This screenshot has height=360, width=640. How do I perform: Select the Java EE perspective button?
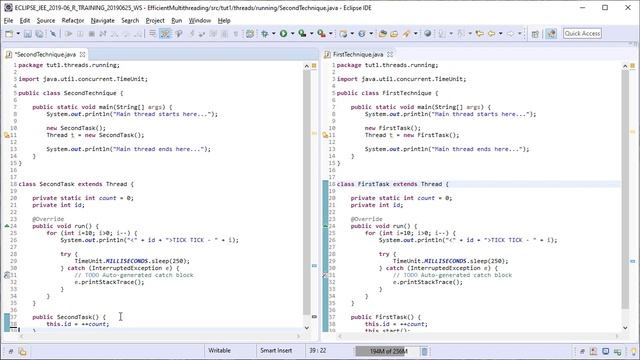tap(551, 34)
